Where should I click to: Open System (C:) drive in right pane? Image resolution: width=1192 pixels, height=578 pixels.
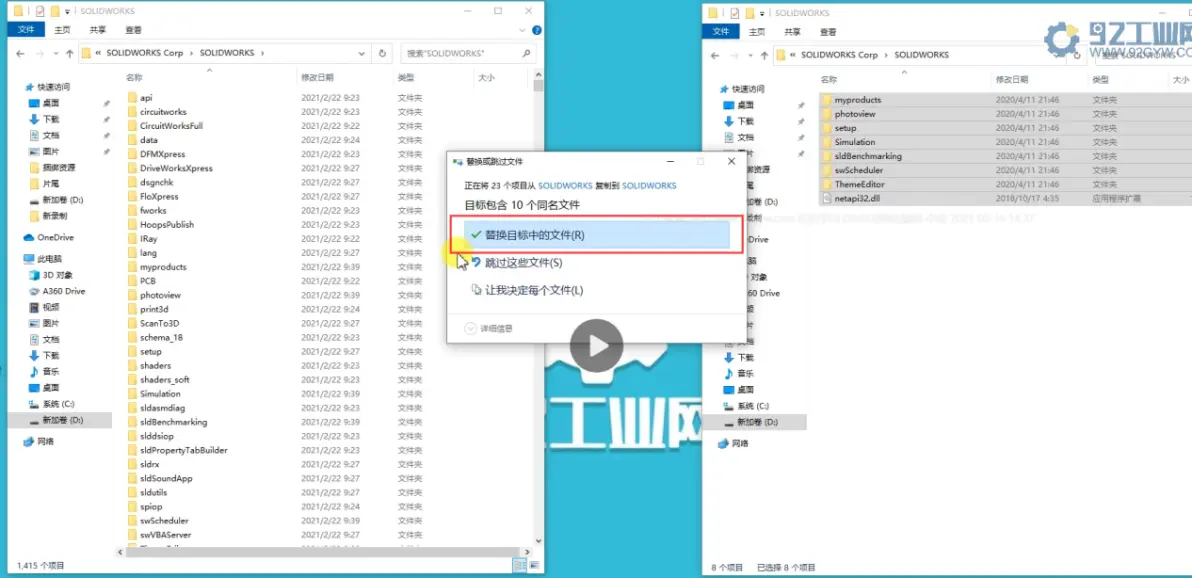pyautogui.click(x=753, y=406)
